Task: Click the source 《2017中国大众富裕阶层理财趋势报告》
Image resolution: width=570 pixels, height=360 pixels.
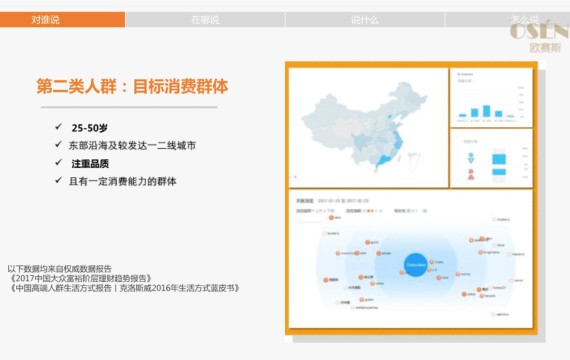Action: 80,278
